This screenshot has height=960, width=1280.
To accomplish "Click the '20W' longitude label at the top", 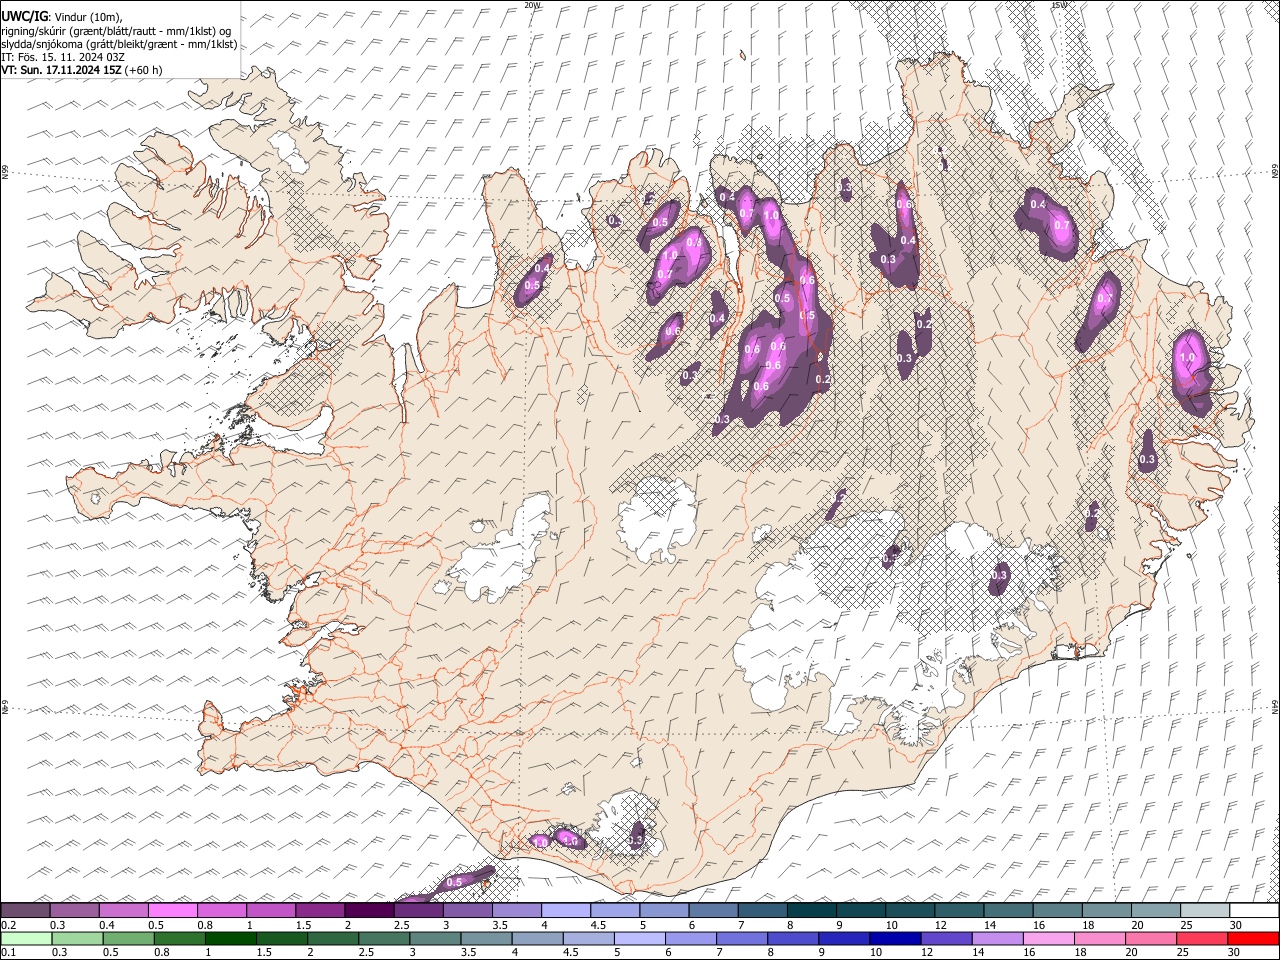I will pyautogui.click(x=532, y=5).
